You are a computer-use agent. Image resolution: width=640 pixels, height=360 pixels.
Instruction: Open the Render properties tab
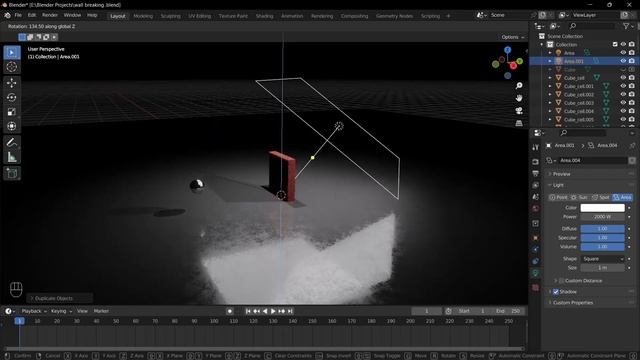pos(536,162)
